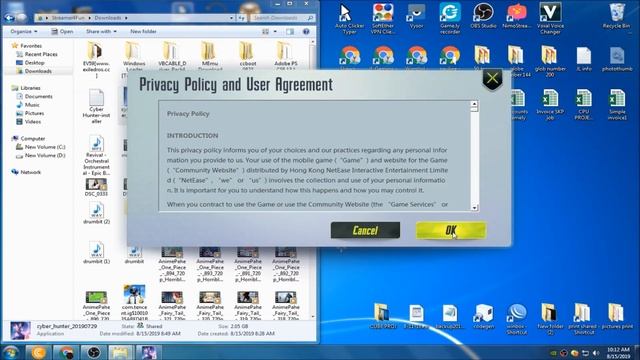Select the MEmu Download folder
640x360 pixels.
pyautogui.click(x=209, y=56)
